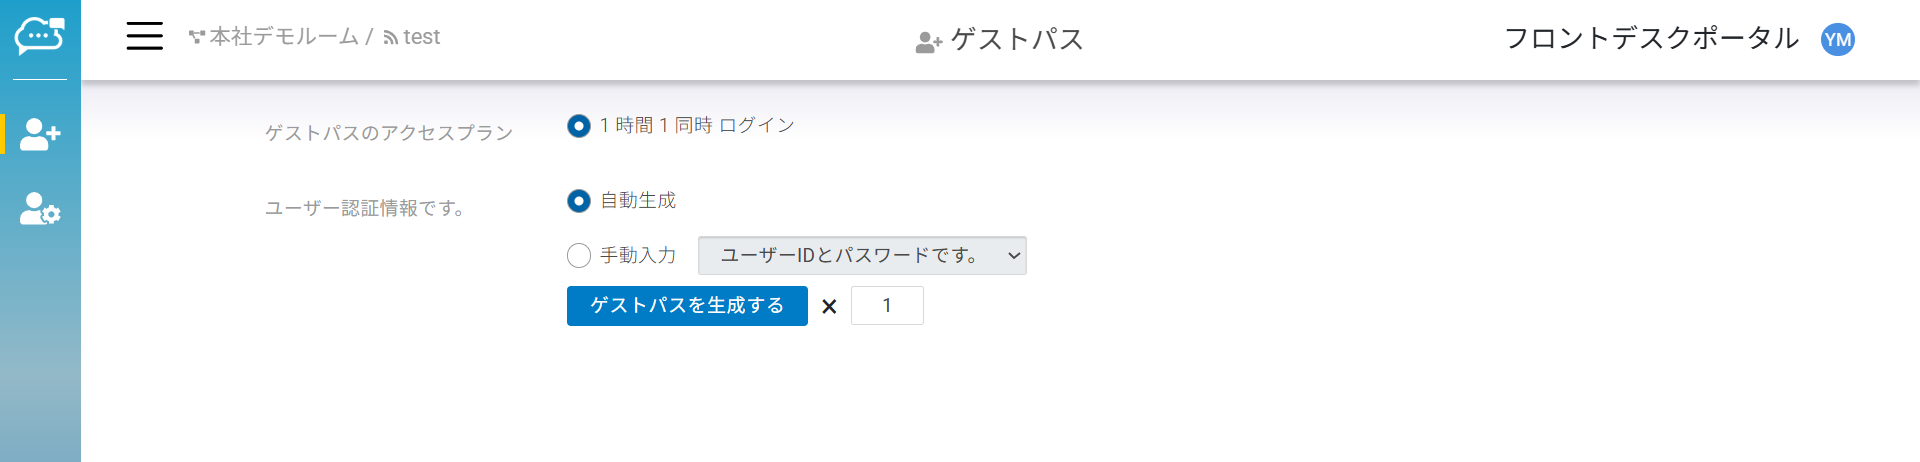Click the guest pass quantity field
This screenshot has height=462, width=1920.
(887, 306)
